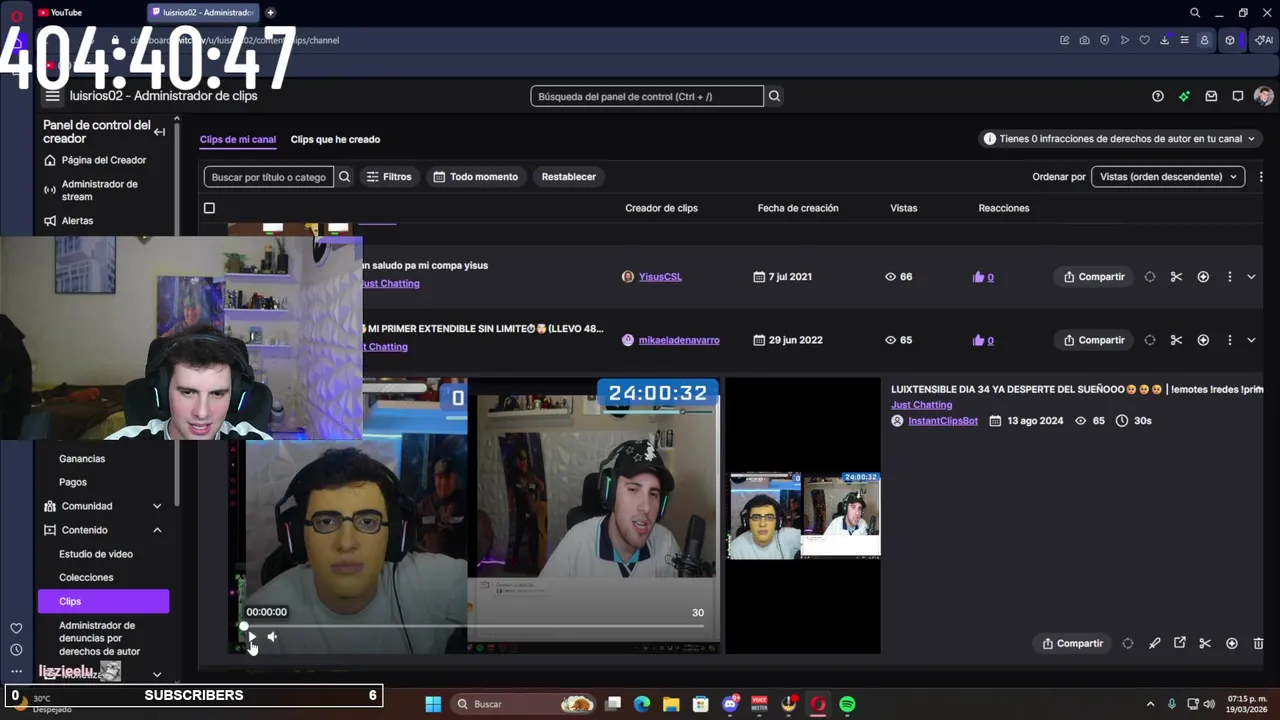The width and height of the screenshot is (1280, 720).
Task: Open the Filtros button
Action: [389, 177]
